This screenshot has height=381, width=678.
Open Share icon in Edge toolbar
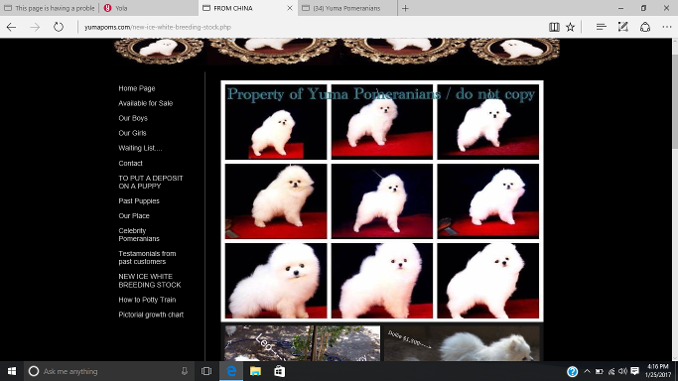pos(645,27)
